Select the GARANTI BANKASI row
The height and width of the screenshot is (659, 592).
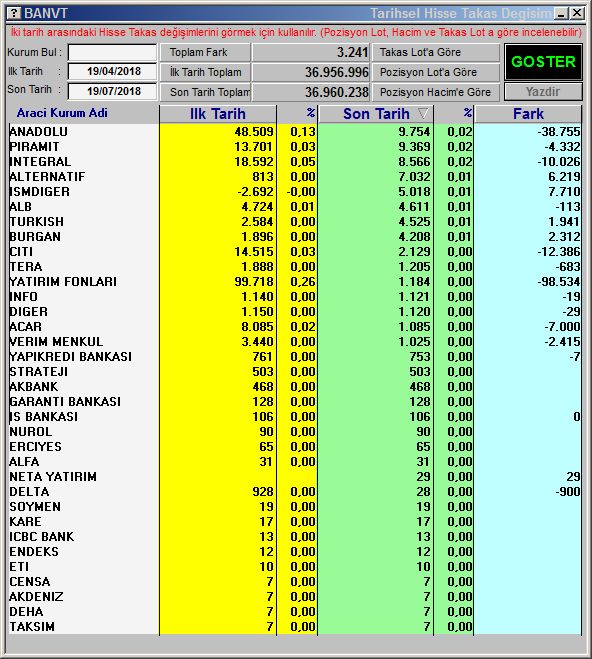coord(295,402)
